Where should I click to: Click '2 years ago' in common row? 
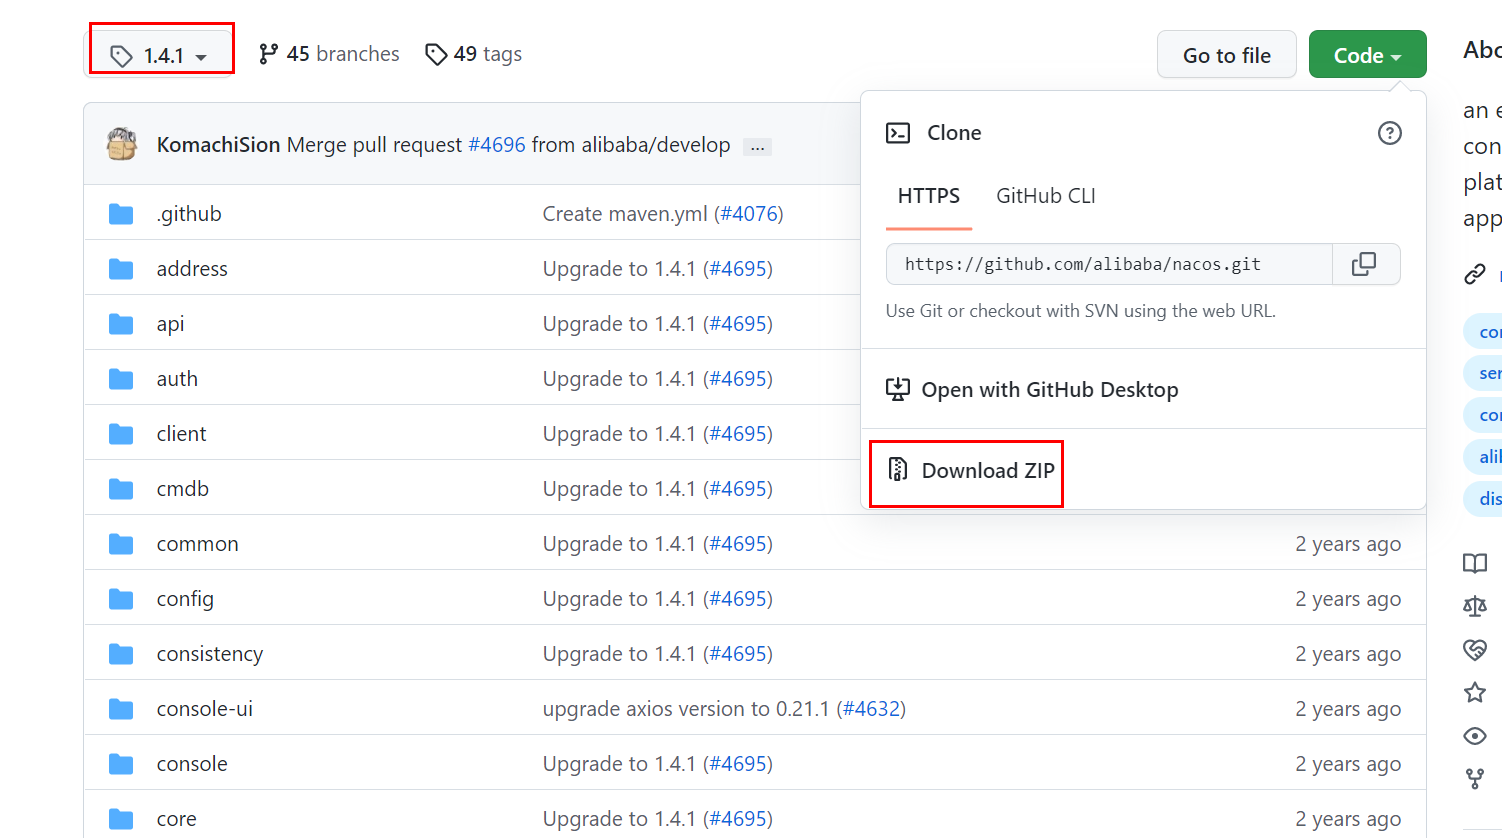coord(1348,544)
